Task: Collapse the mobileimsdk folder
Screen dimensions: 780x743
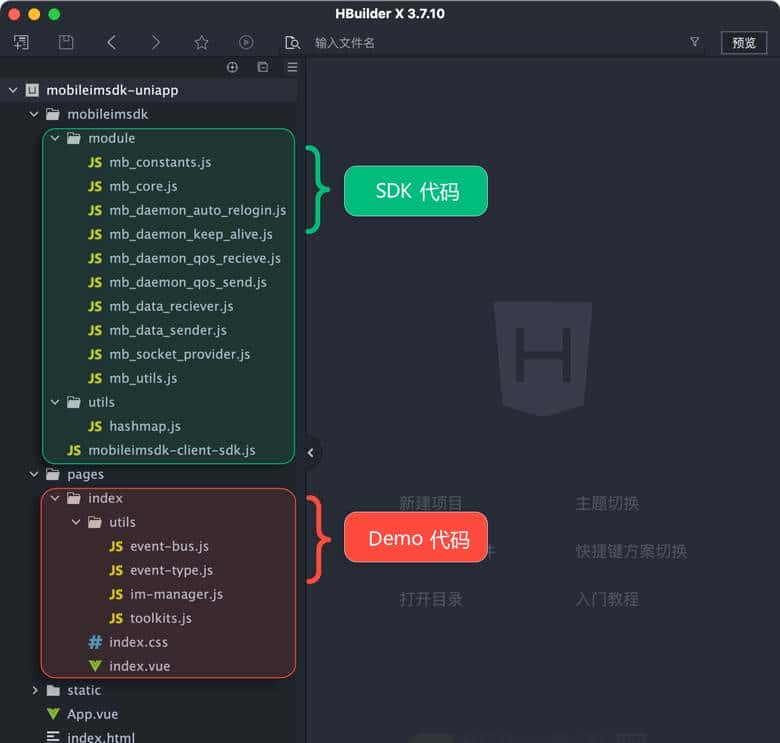Action: 34,114
